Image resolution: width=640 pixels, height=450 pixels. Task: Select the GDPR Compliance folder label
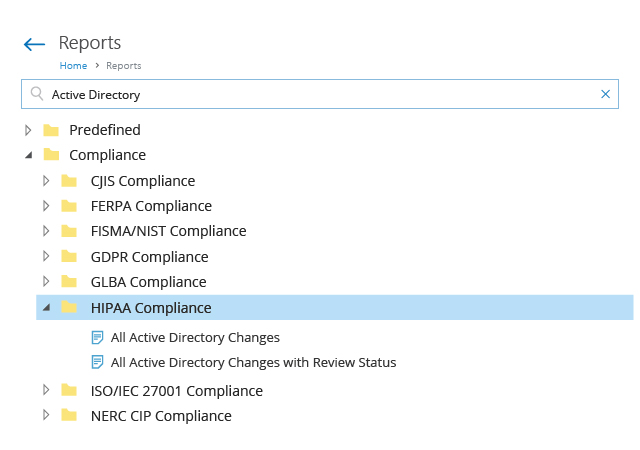click(149, 257)
